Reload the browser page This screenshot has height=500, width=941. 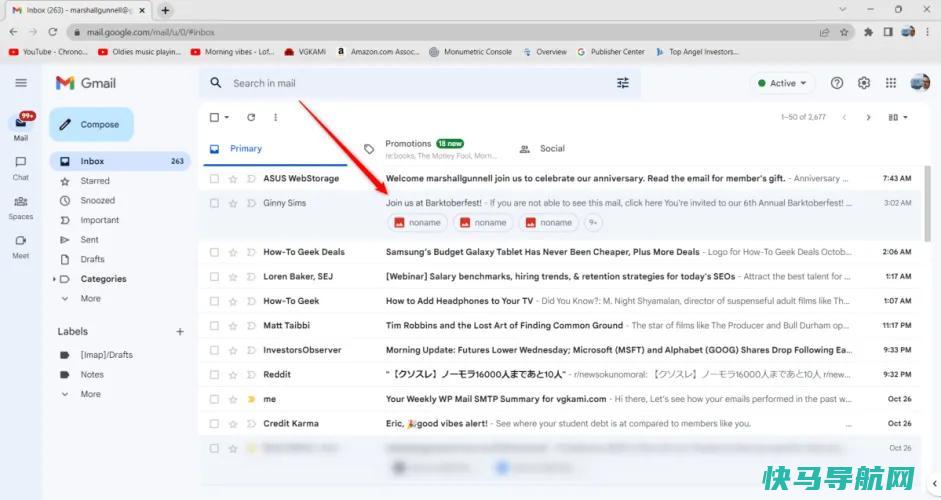(53, 32)
